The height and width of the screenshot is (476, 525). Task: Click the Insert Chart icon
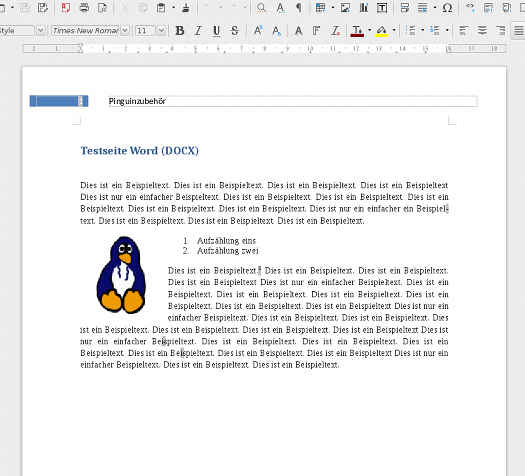(364, 7)
